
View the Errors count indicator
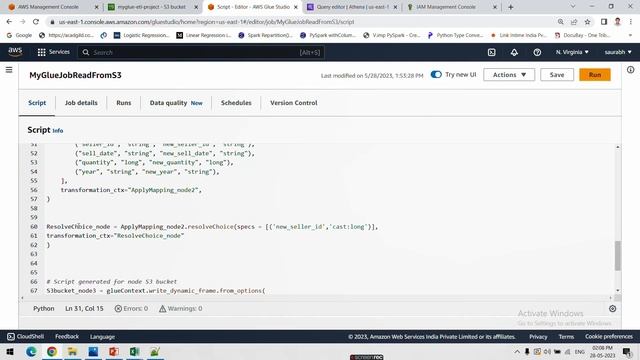131,309
